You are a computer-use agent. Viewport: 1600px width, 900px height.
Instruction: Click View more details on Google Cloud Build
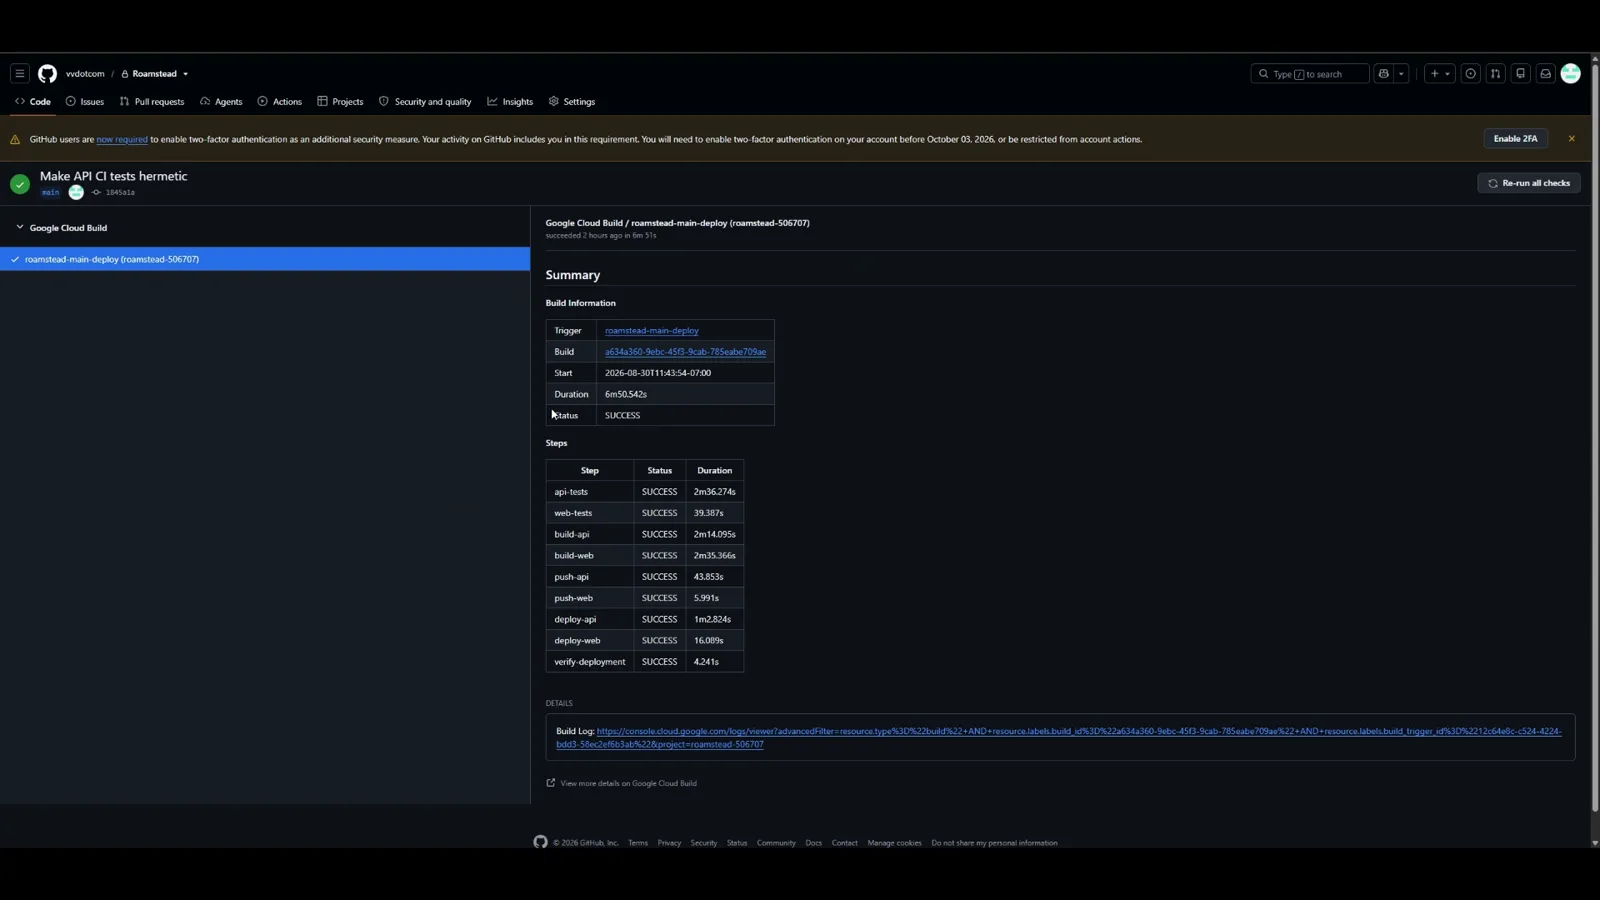coord(629,784)
